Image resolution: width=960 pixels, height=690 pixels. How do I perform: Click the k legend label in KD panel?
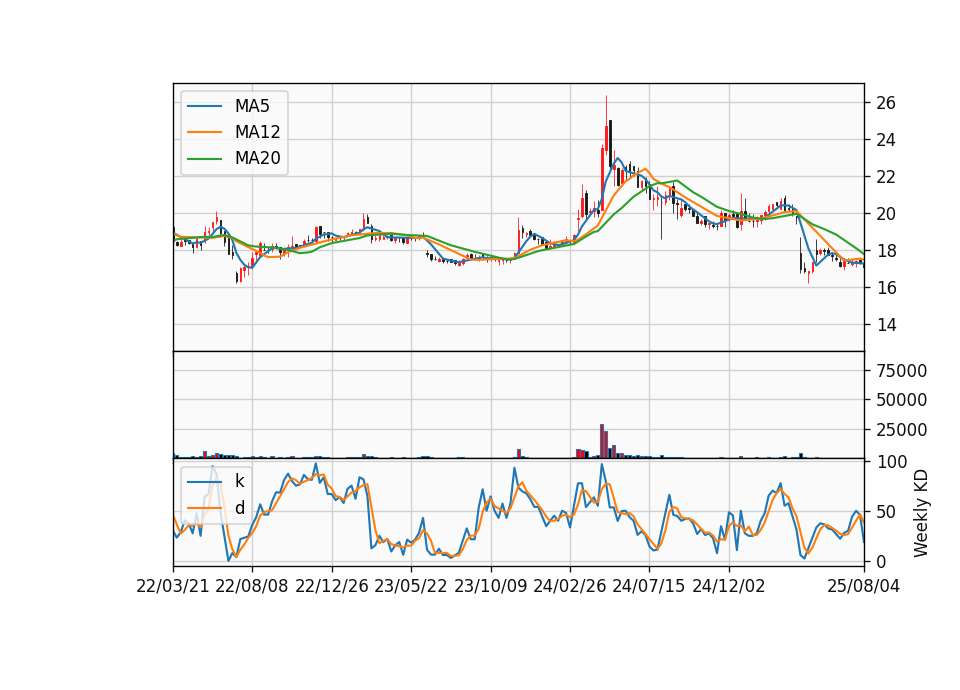239,481
